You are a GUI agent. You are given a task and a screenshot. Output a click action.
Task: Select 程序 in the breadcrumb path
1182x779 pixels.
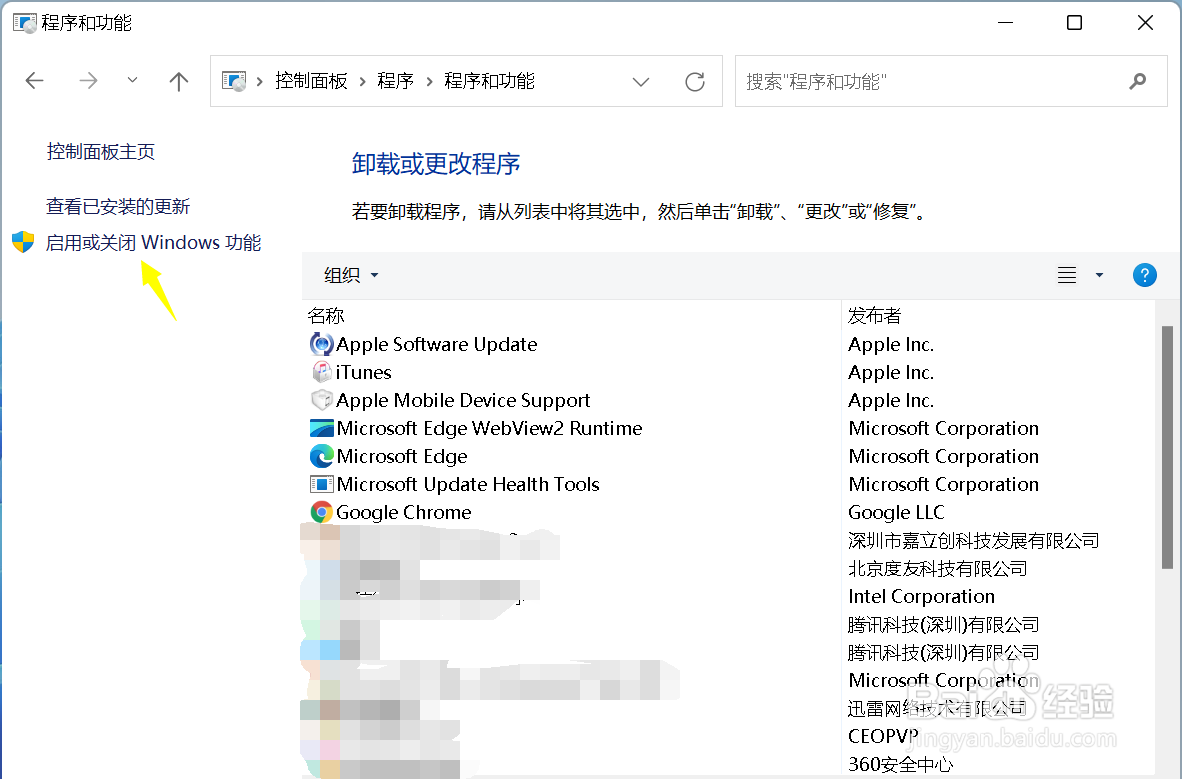(x=396, y=81)
